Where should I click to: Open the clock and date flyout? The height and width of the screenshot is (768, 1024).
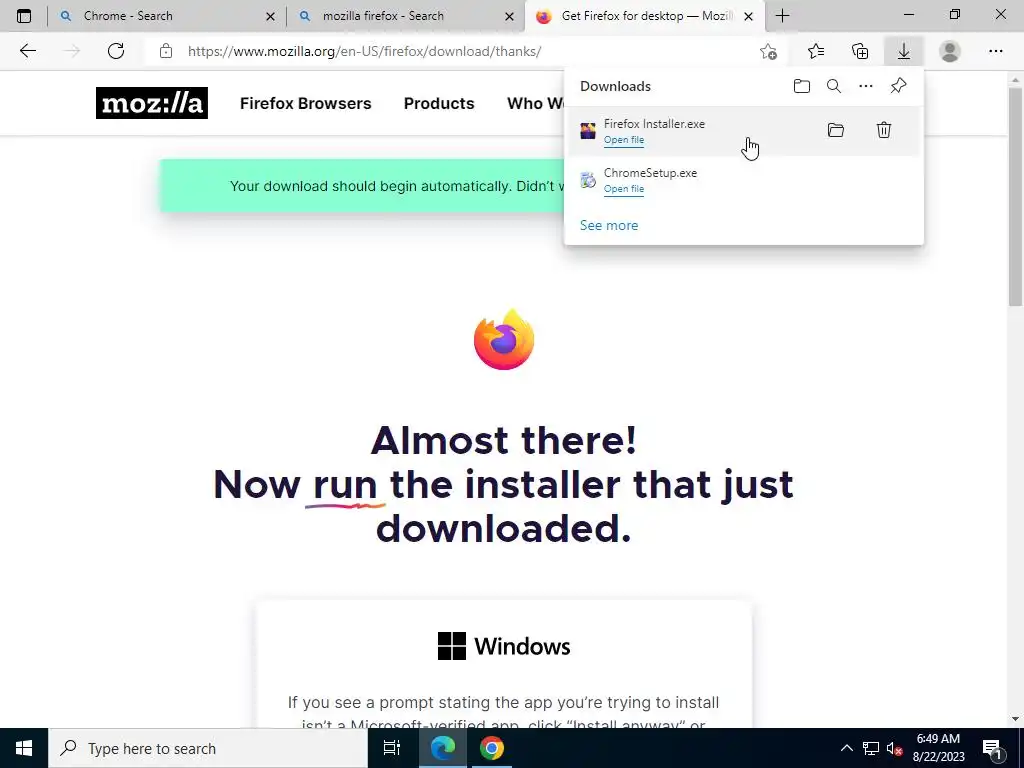tap(938, 748)
